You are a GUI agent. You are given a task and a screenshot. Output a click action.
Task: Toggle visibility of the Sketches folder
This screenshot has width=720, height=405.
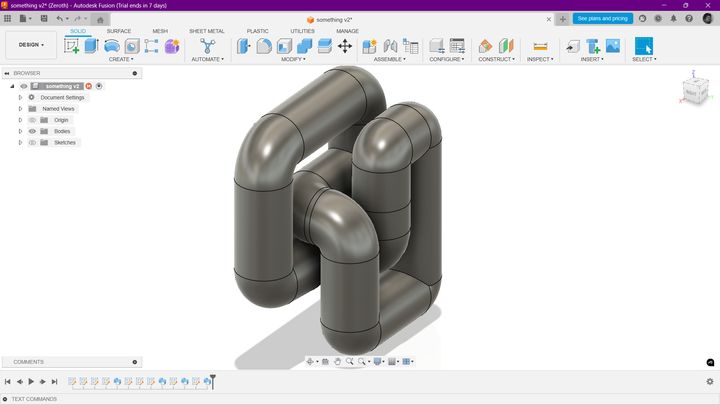click(x=32, y=143)
